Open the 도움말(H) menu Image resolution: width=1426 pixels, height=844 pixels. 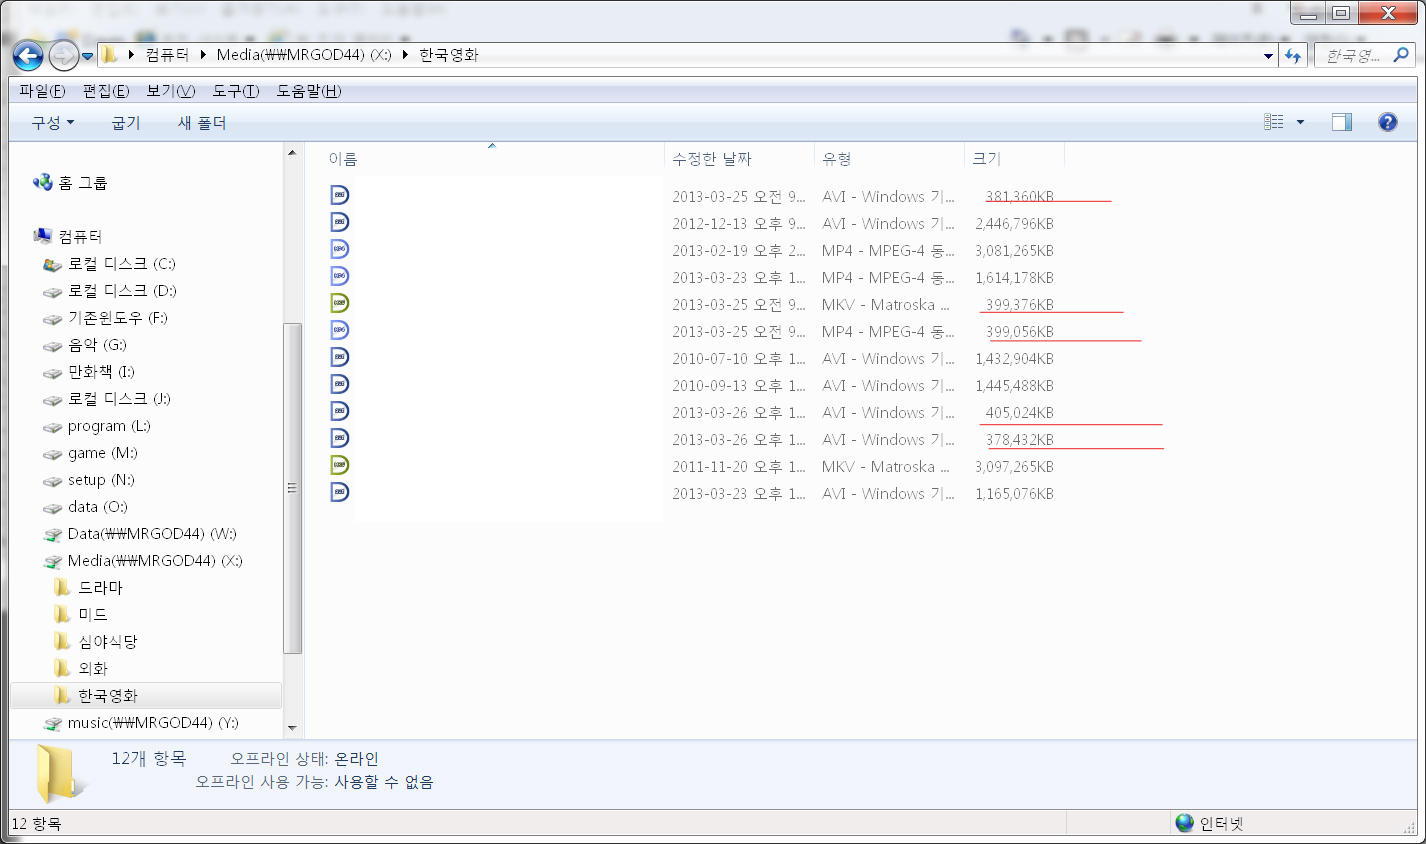(x=309, y=91)
